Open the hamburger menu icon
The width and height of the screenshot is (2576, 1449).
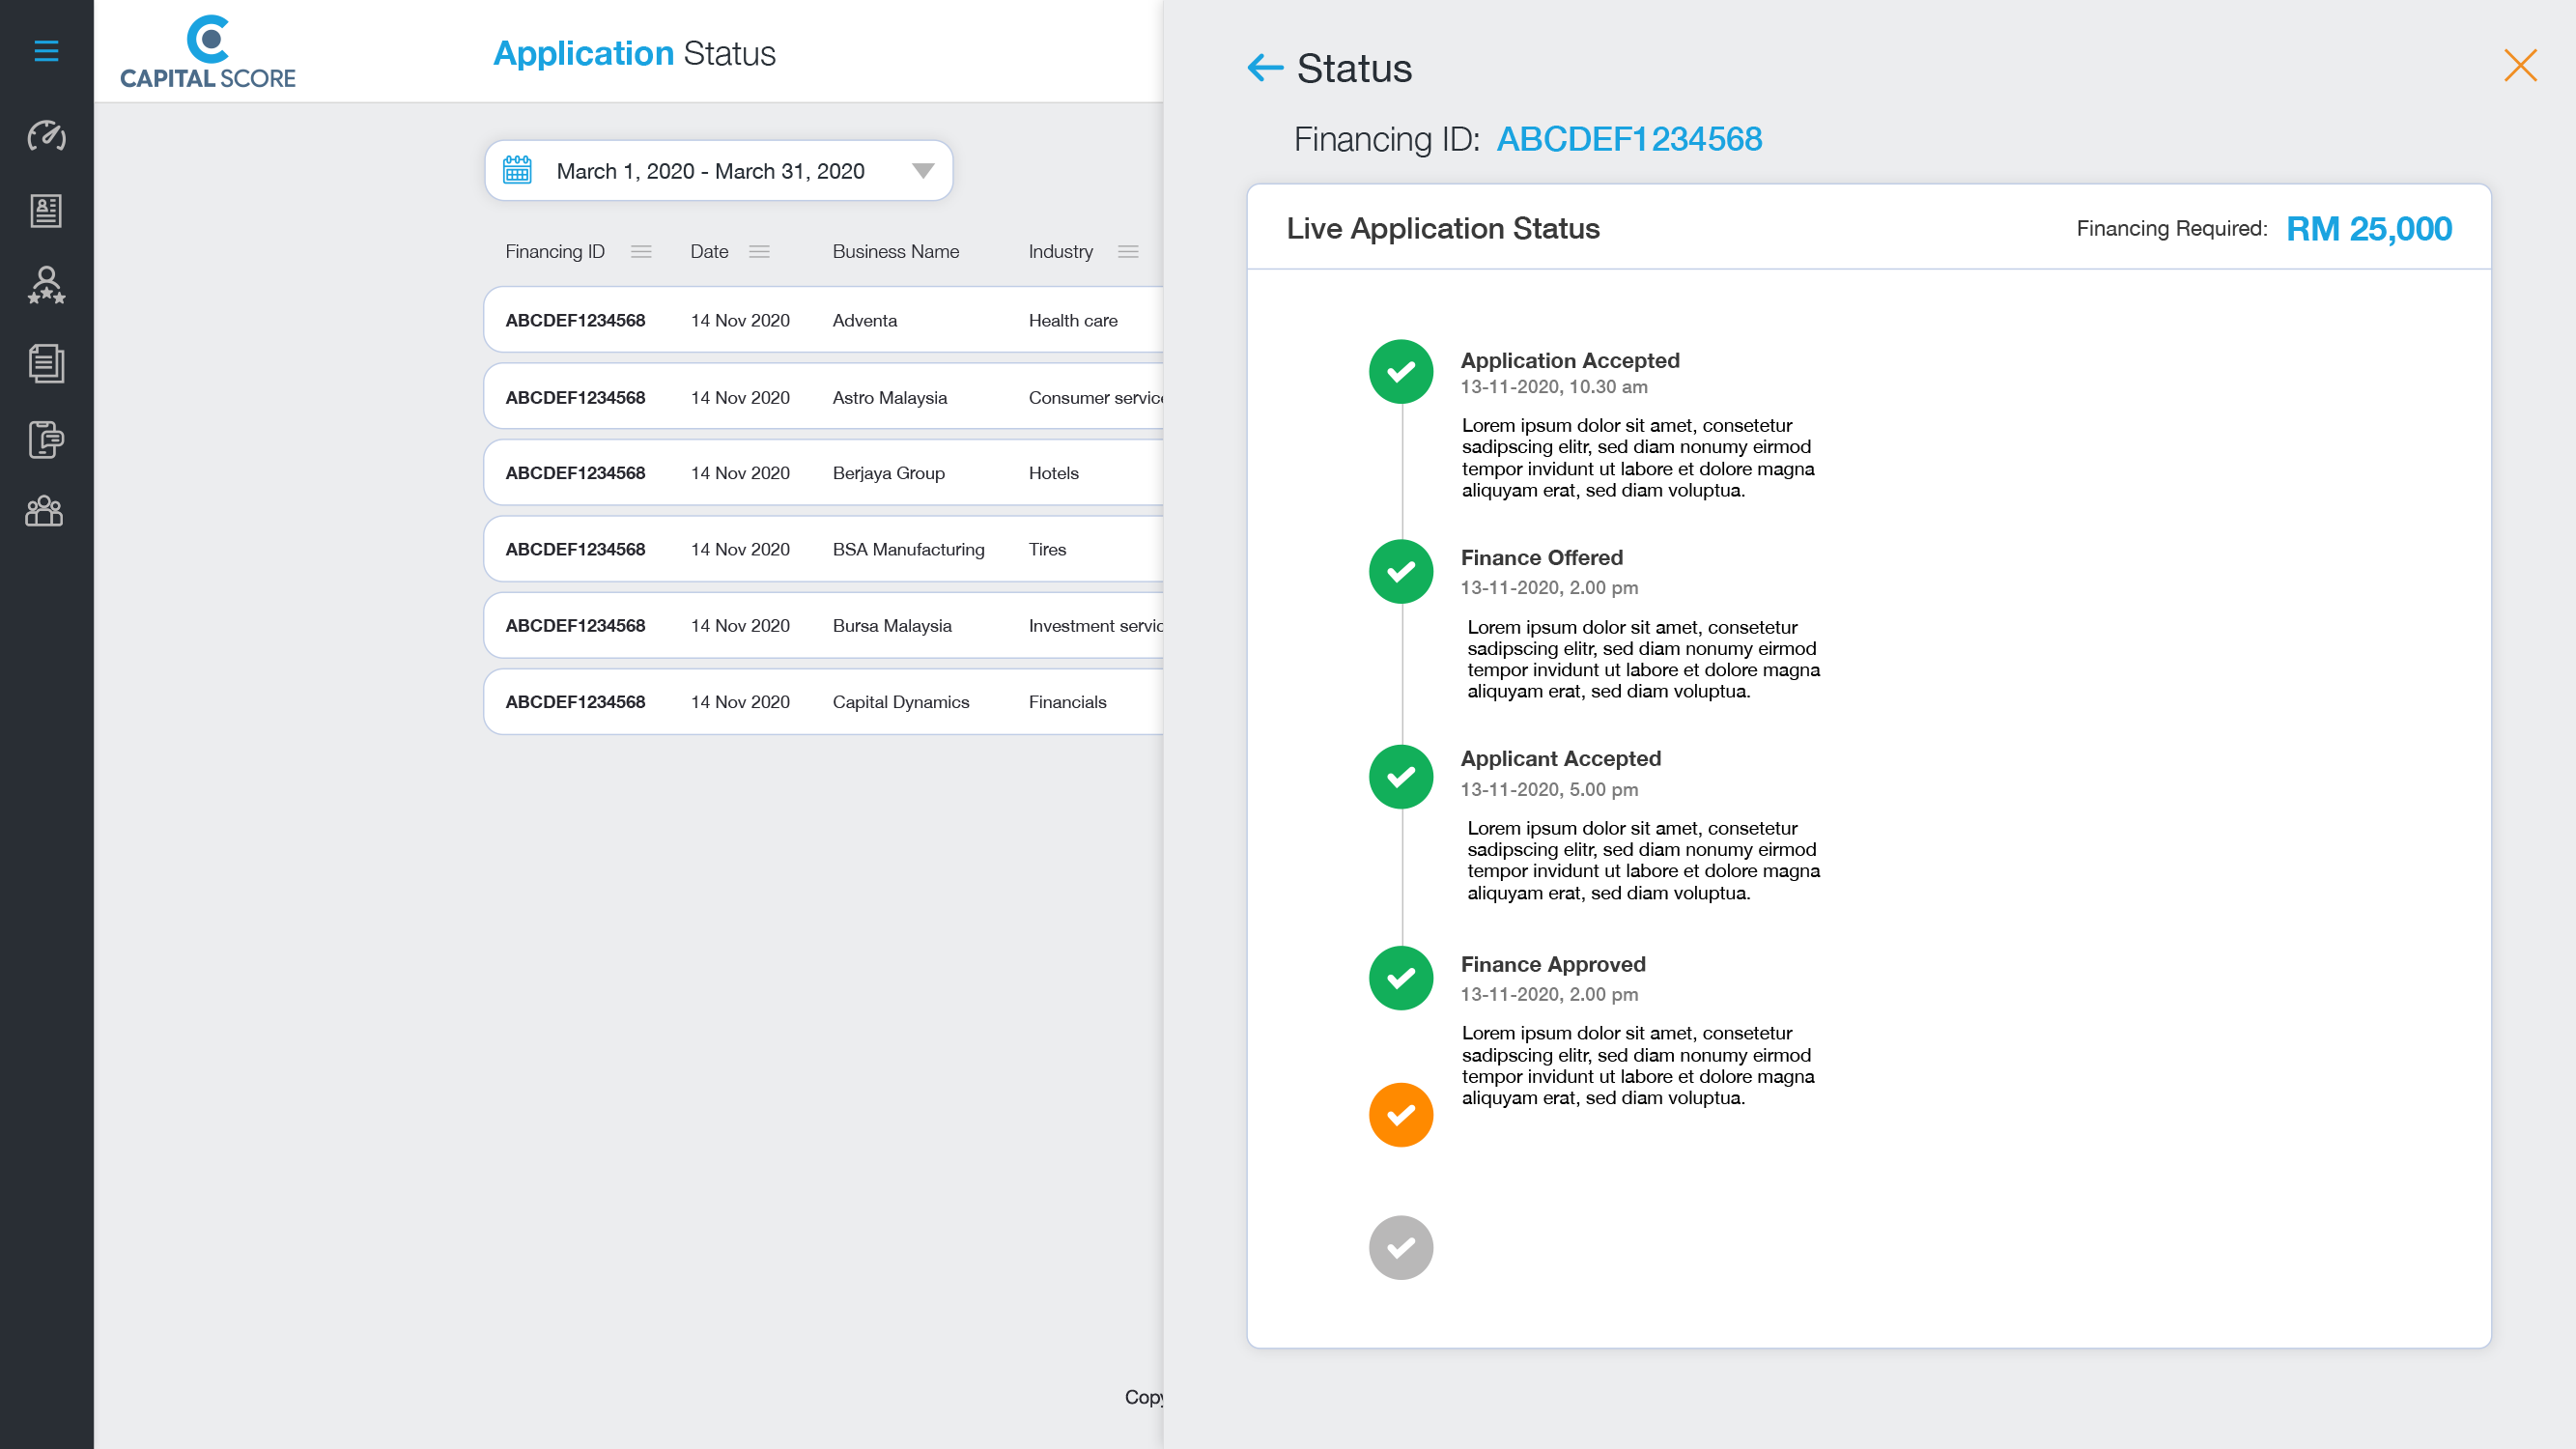[46, 51]
